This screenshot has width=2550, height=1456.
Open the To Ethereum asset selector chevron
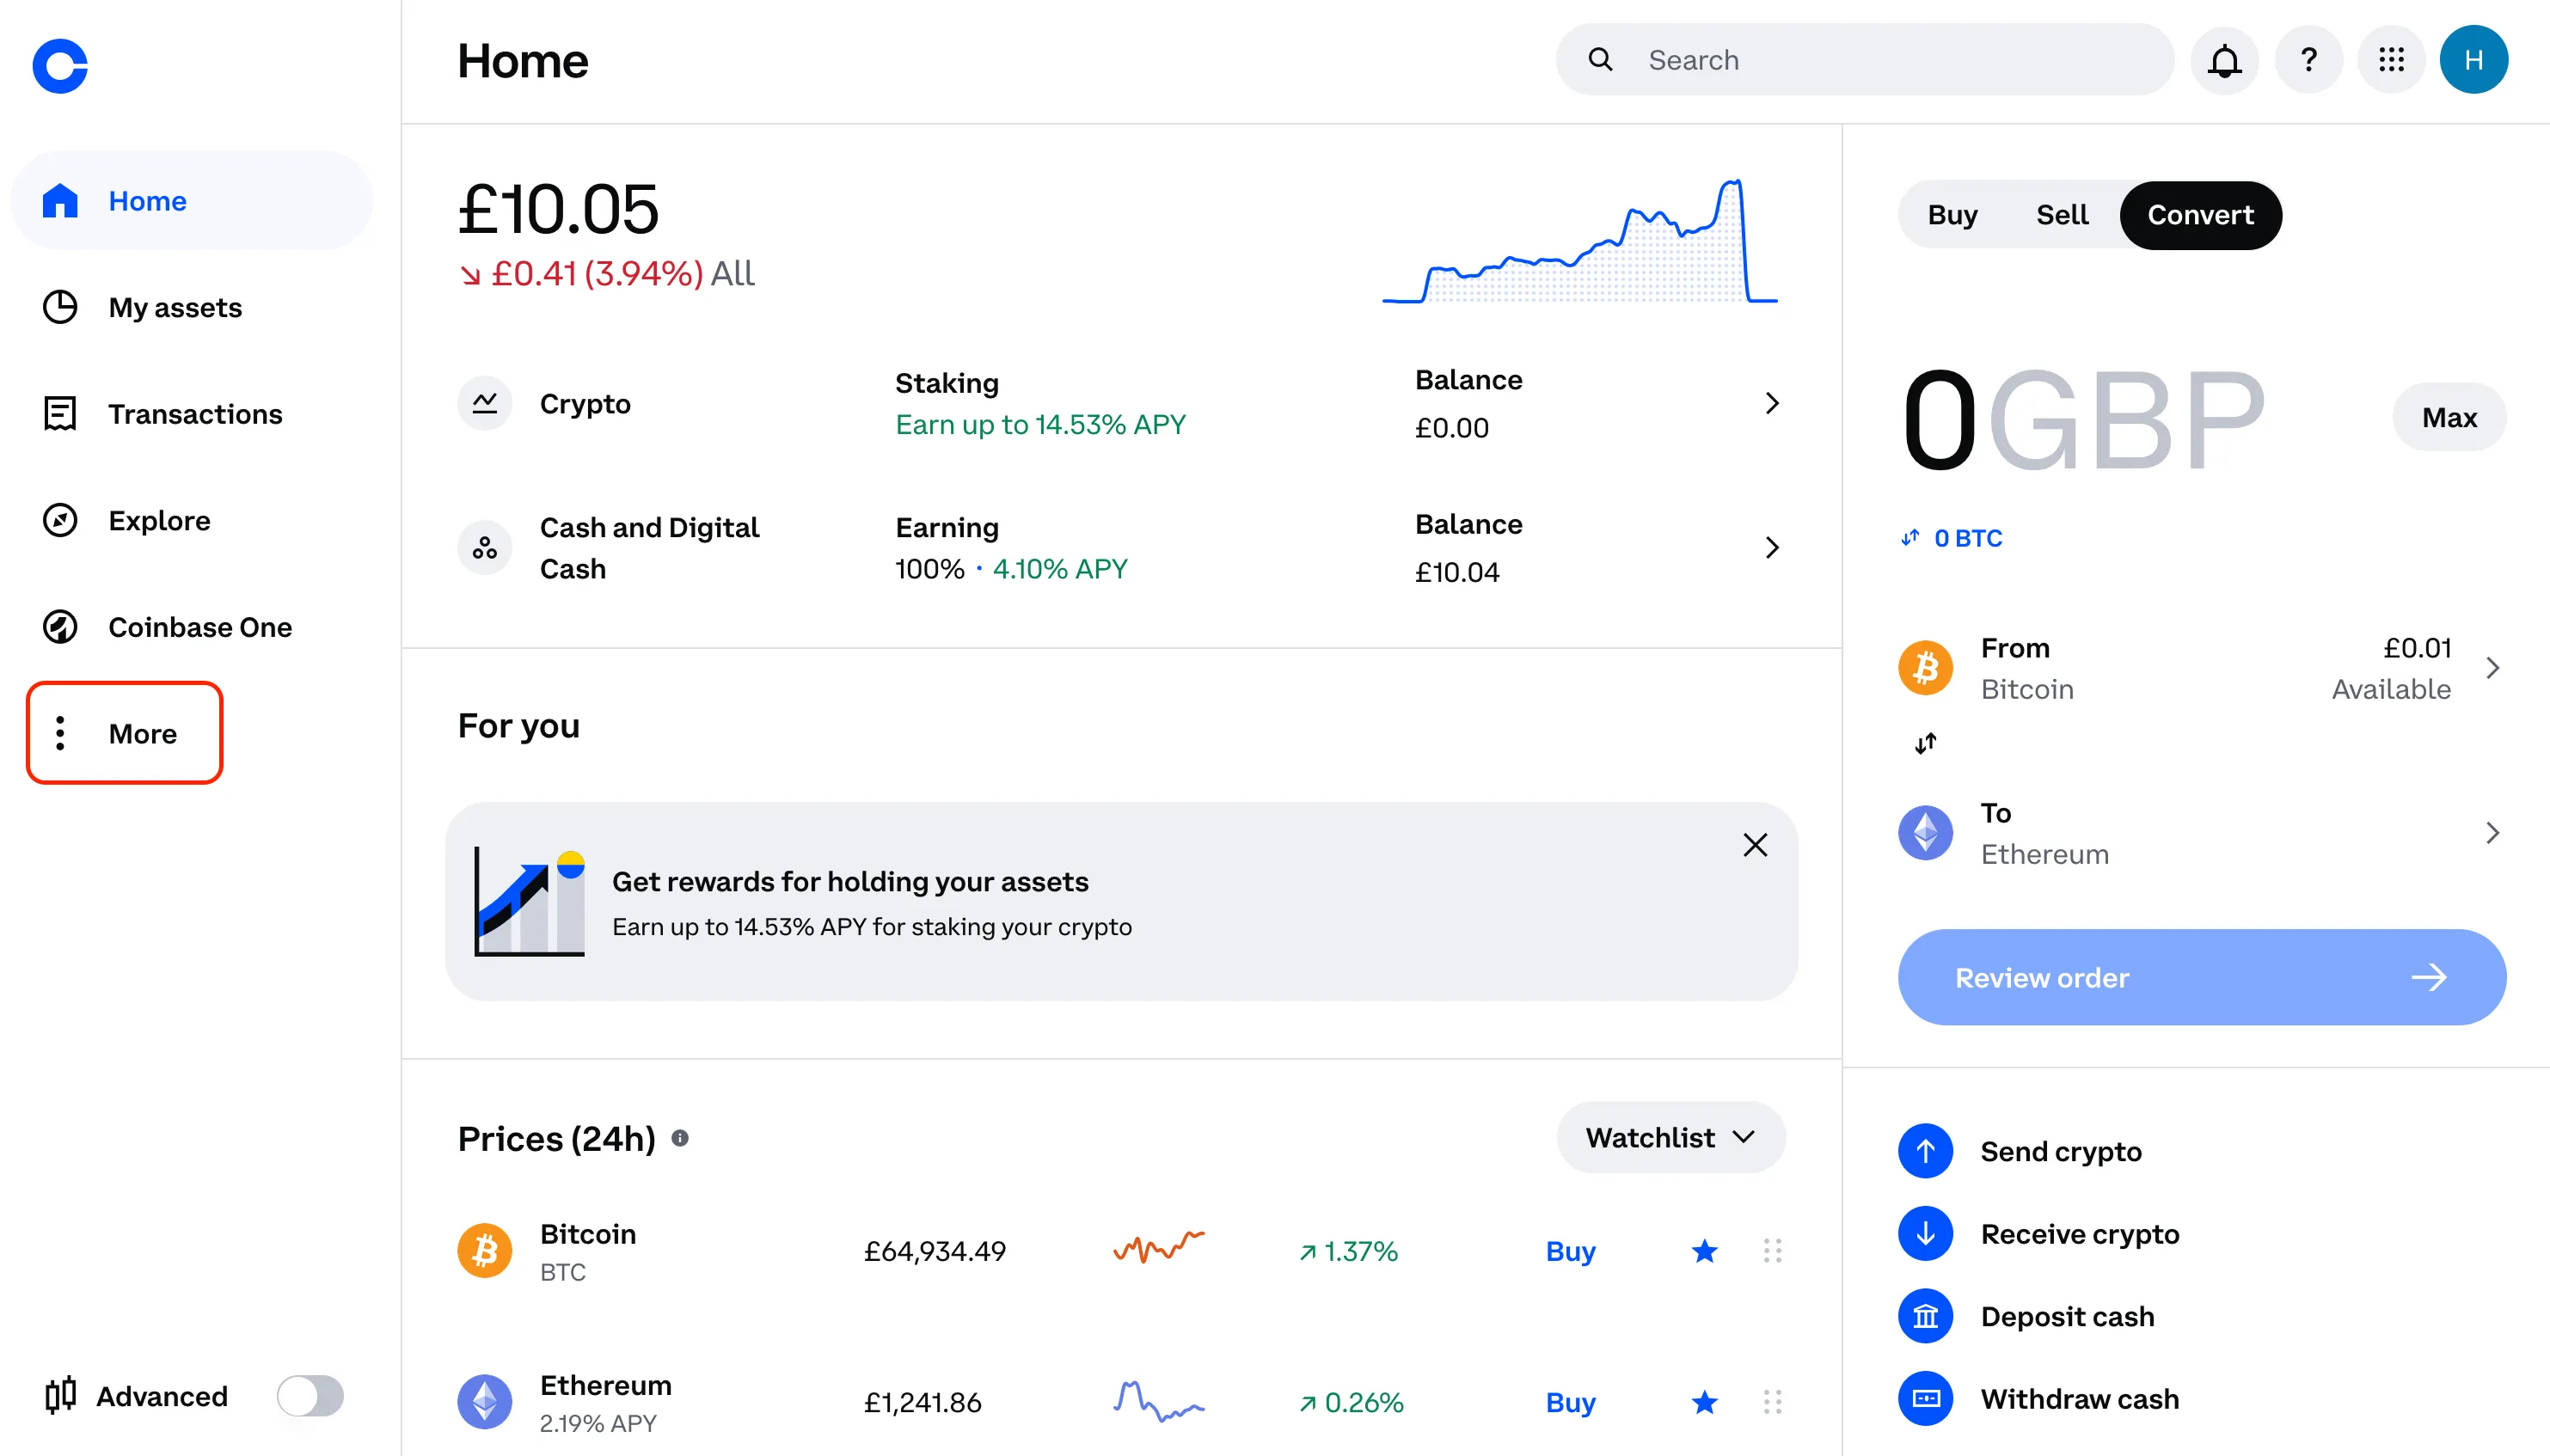point(2492,833)
